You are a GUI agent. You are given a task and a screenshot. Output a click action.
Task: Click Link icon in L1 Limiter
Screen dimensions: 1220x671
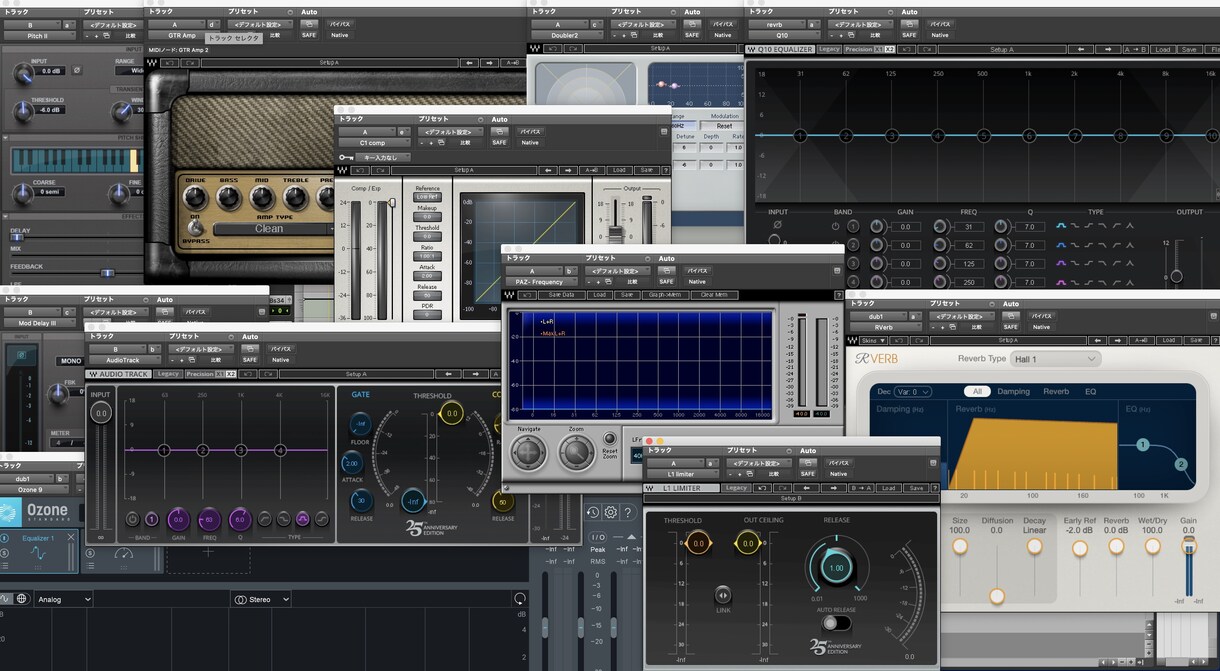click(x=722, y=594)
